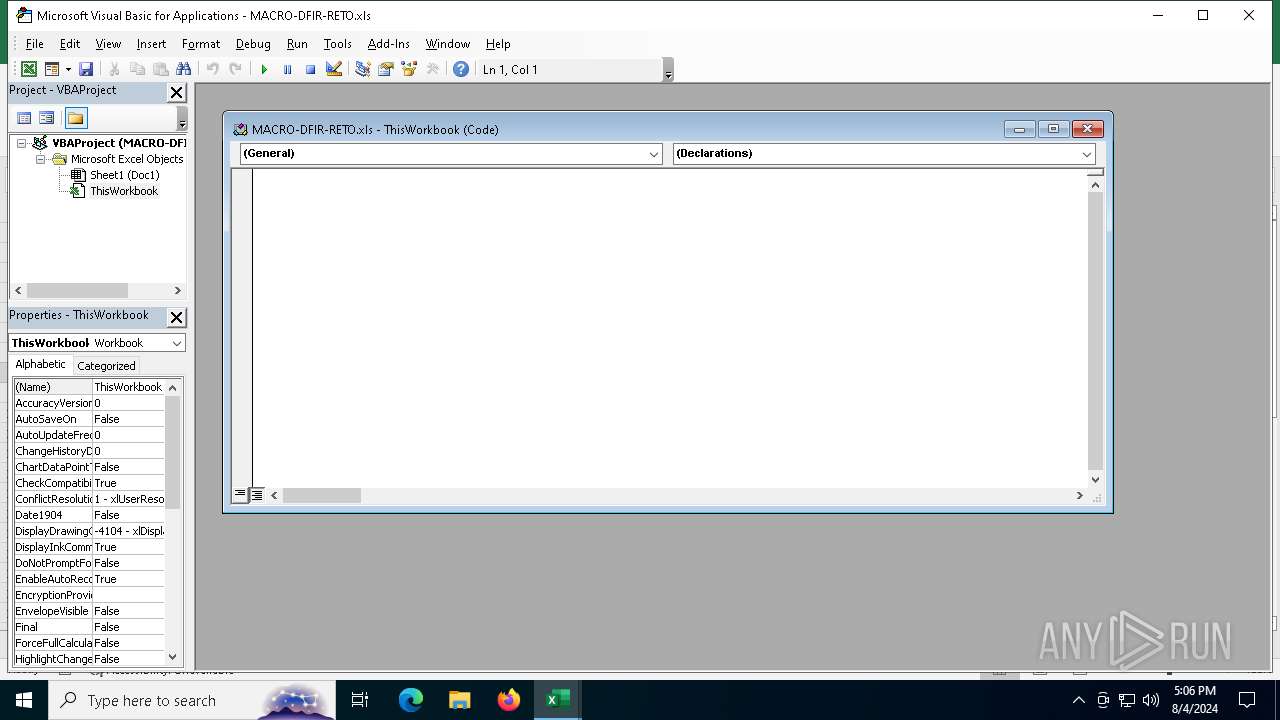This screenshot has height=720, width=1280.
Task: Click the Properties list scroll down arrow
Action: pyautogui.click(x=173, y=657)
